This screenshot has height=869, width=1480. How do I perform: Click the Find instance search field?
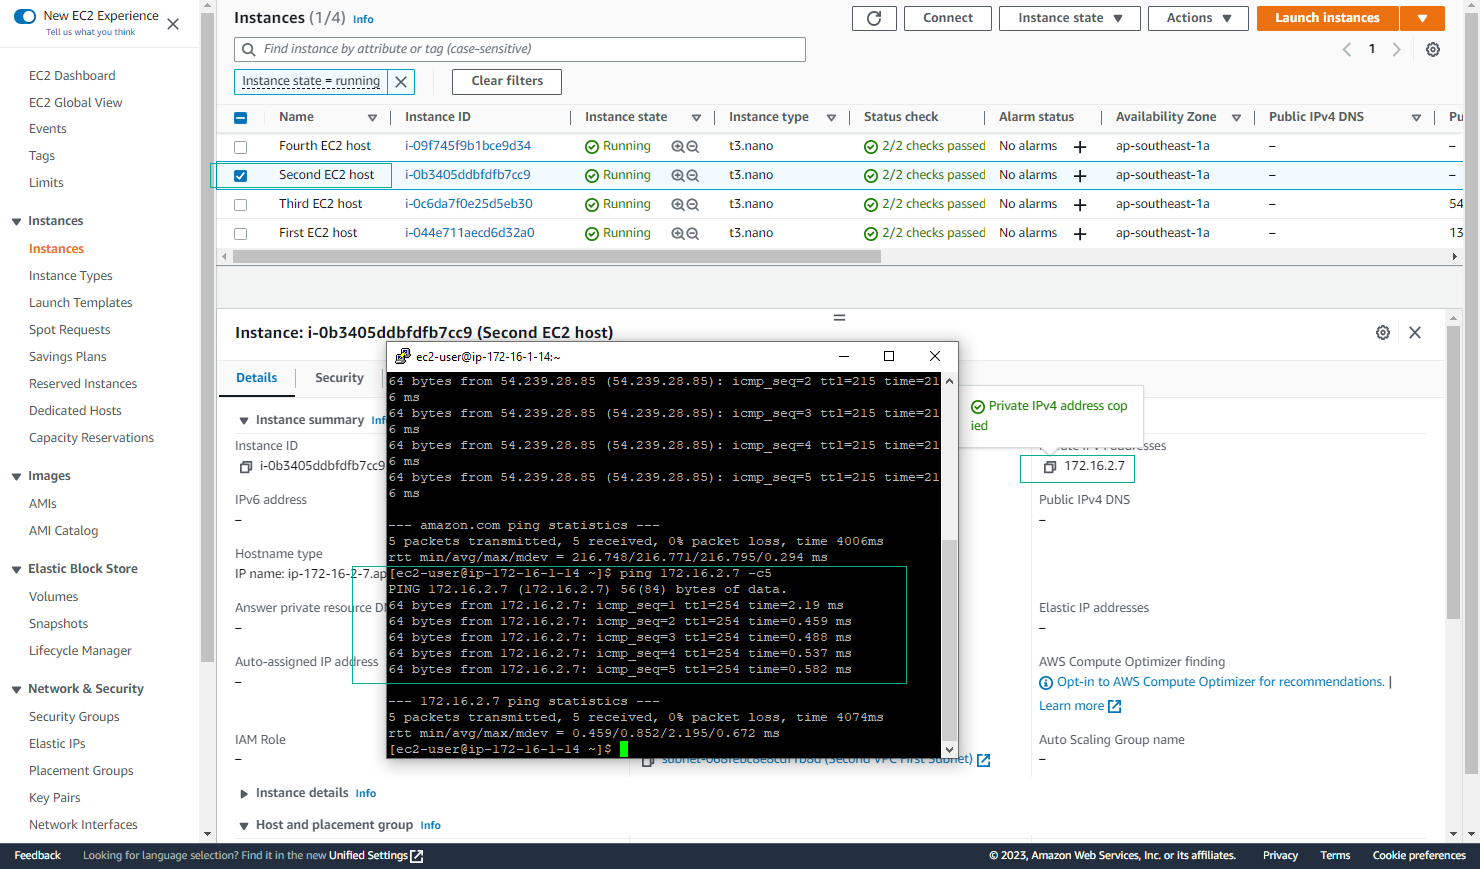point(520,49)
